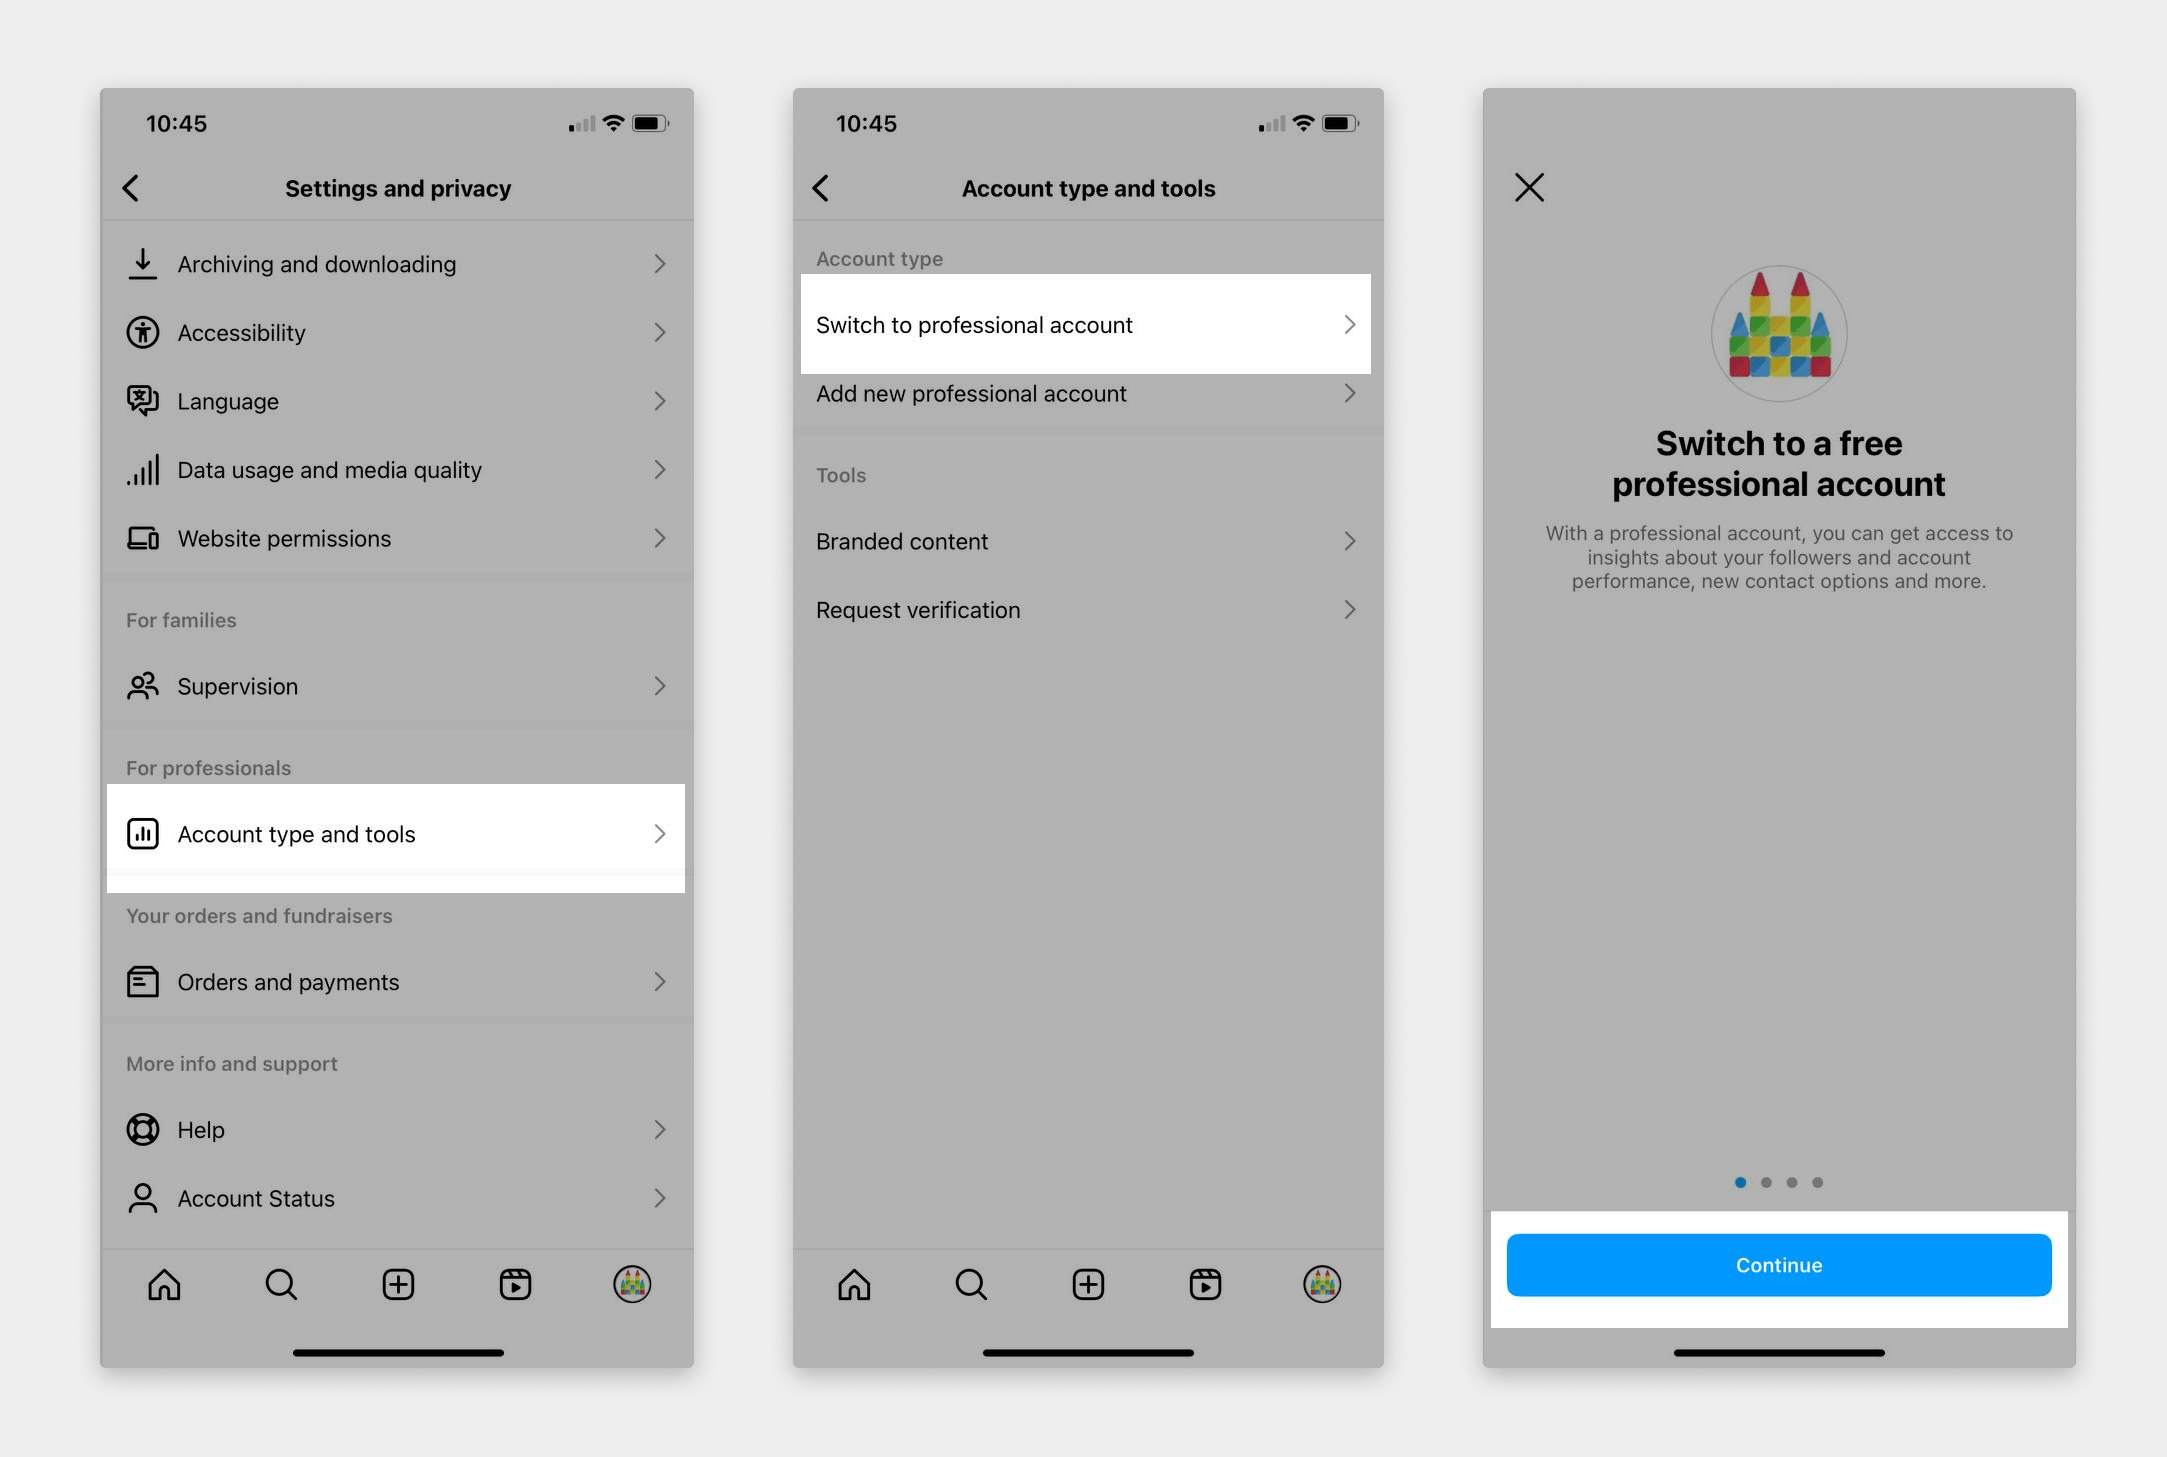Open Supervision settings under For families

coord(397,685)
